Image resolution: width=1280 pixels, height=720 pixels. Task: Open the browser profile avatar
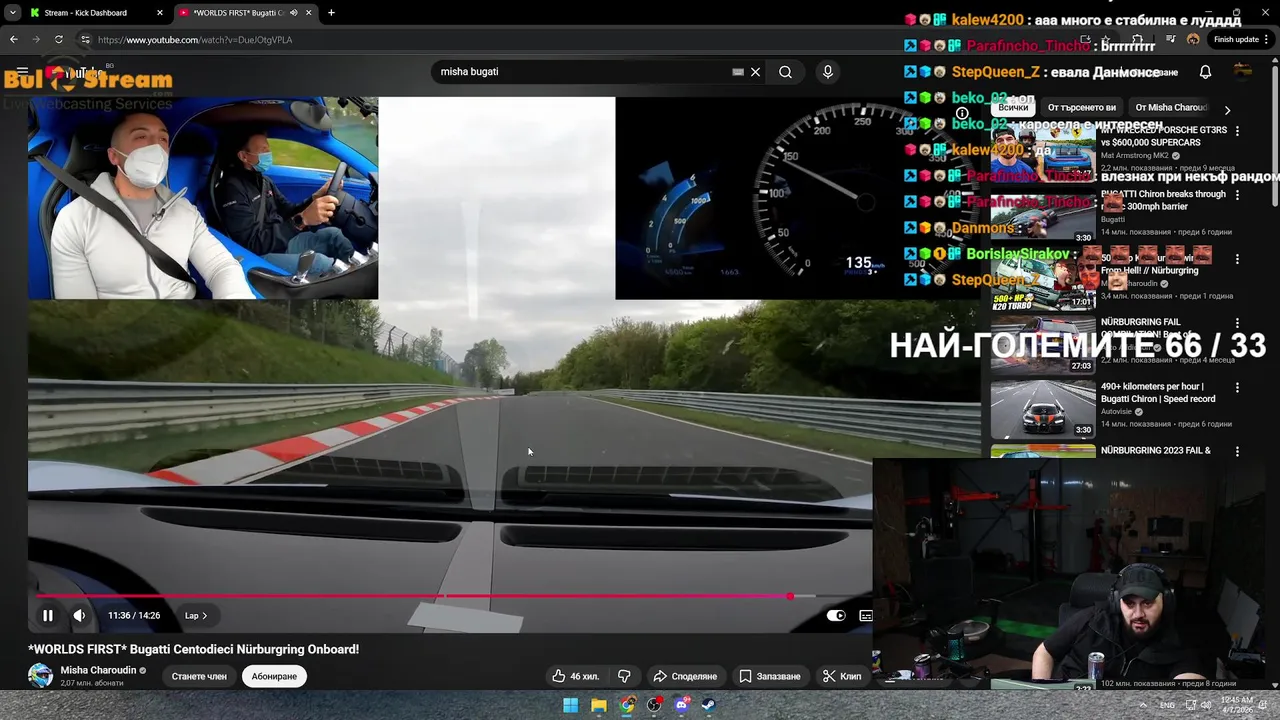pyautogui.click(x=1193, y=40)
